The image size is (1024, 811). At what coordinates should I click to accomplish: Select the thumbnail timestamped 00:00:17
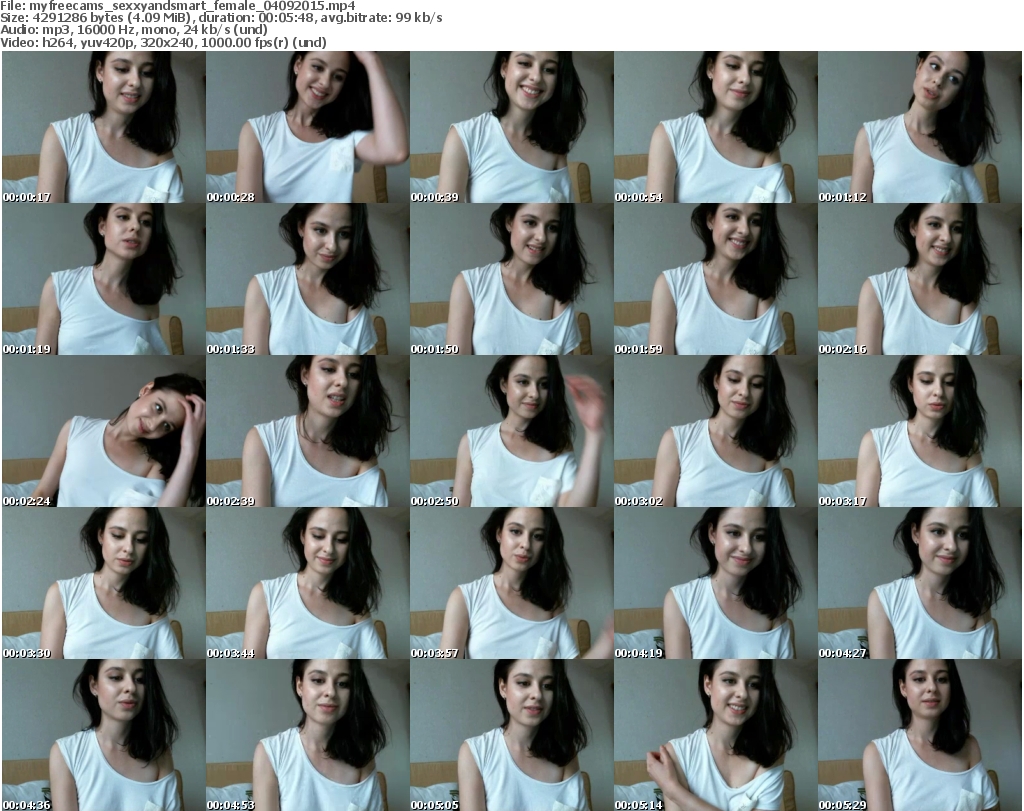tap(104, 127)
